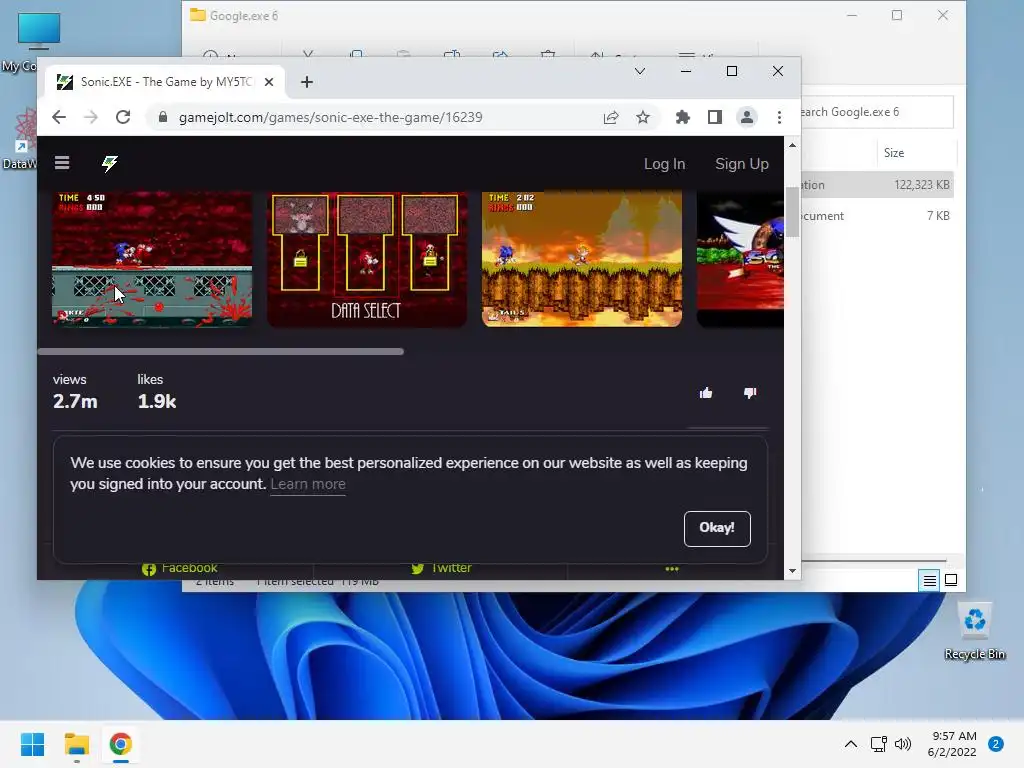Click Log In on Game Jolt
Image resolution: width=1024 pixels, height=768 pixels.
point(664,164)
